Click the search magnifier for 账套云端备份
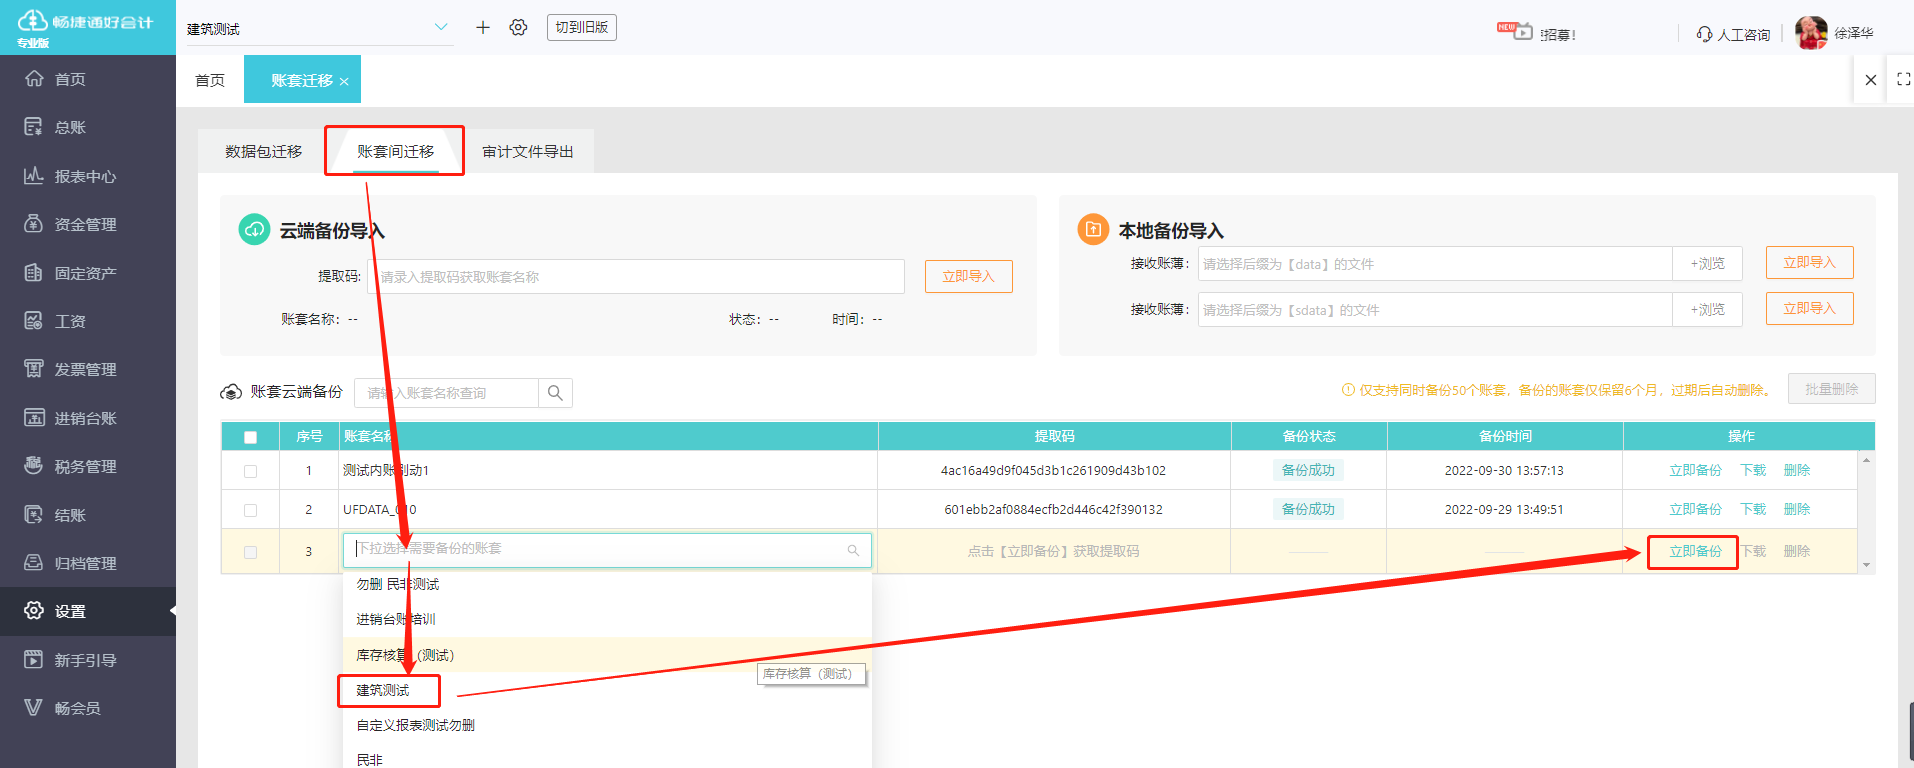 tap(555, 393)
